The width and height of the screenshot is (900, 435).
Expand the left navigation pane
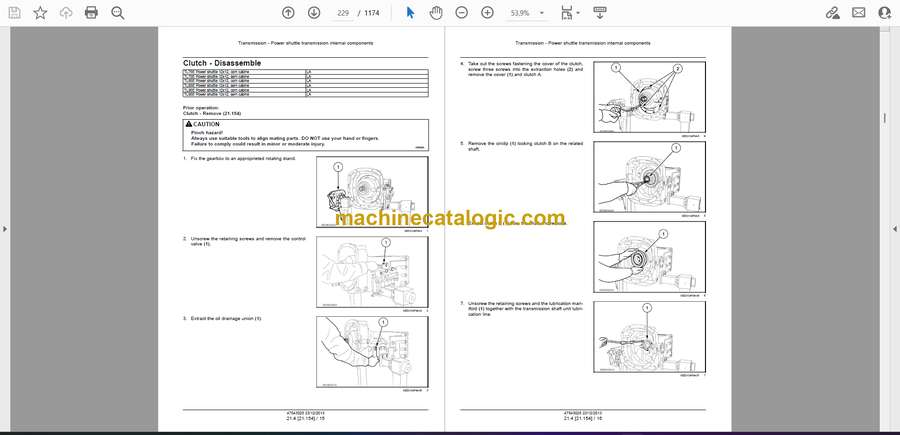(5, 229)
